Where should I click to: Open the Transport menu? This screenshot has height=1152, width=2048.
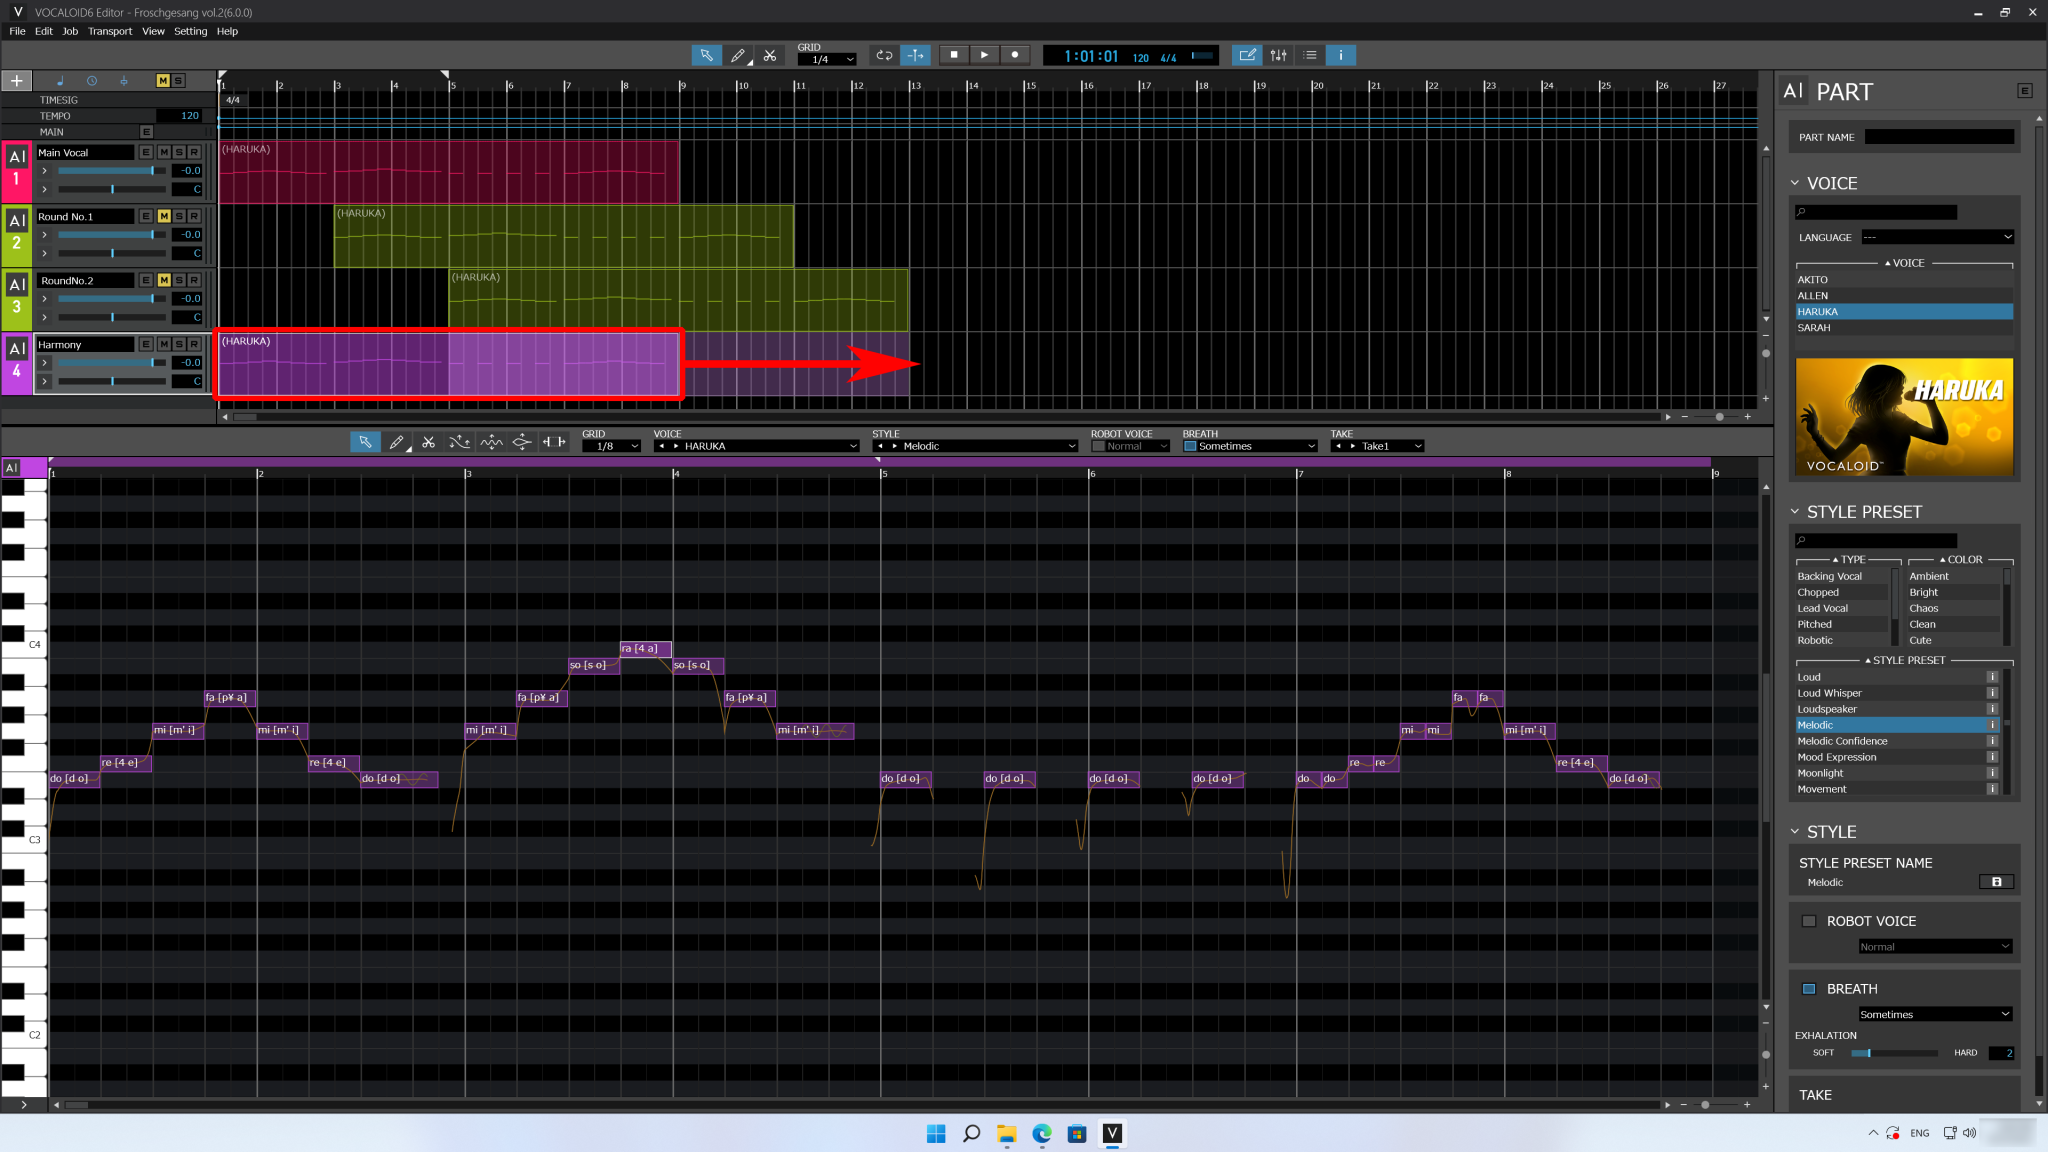click(110, 31)
